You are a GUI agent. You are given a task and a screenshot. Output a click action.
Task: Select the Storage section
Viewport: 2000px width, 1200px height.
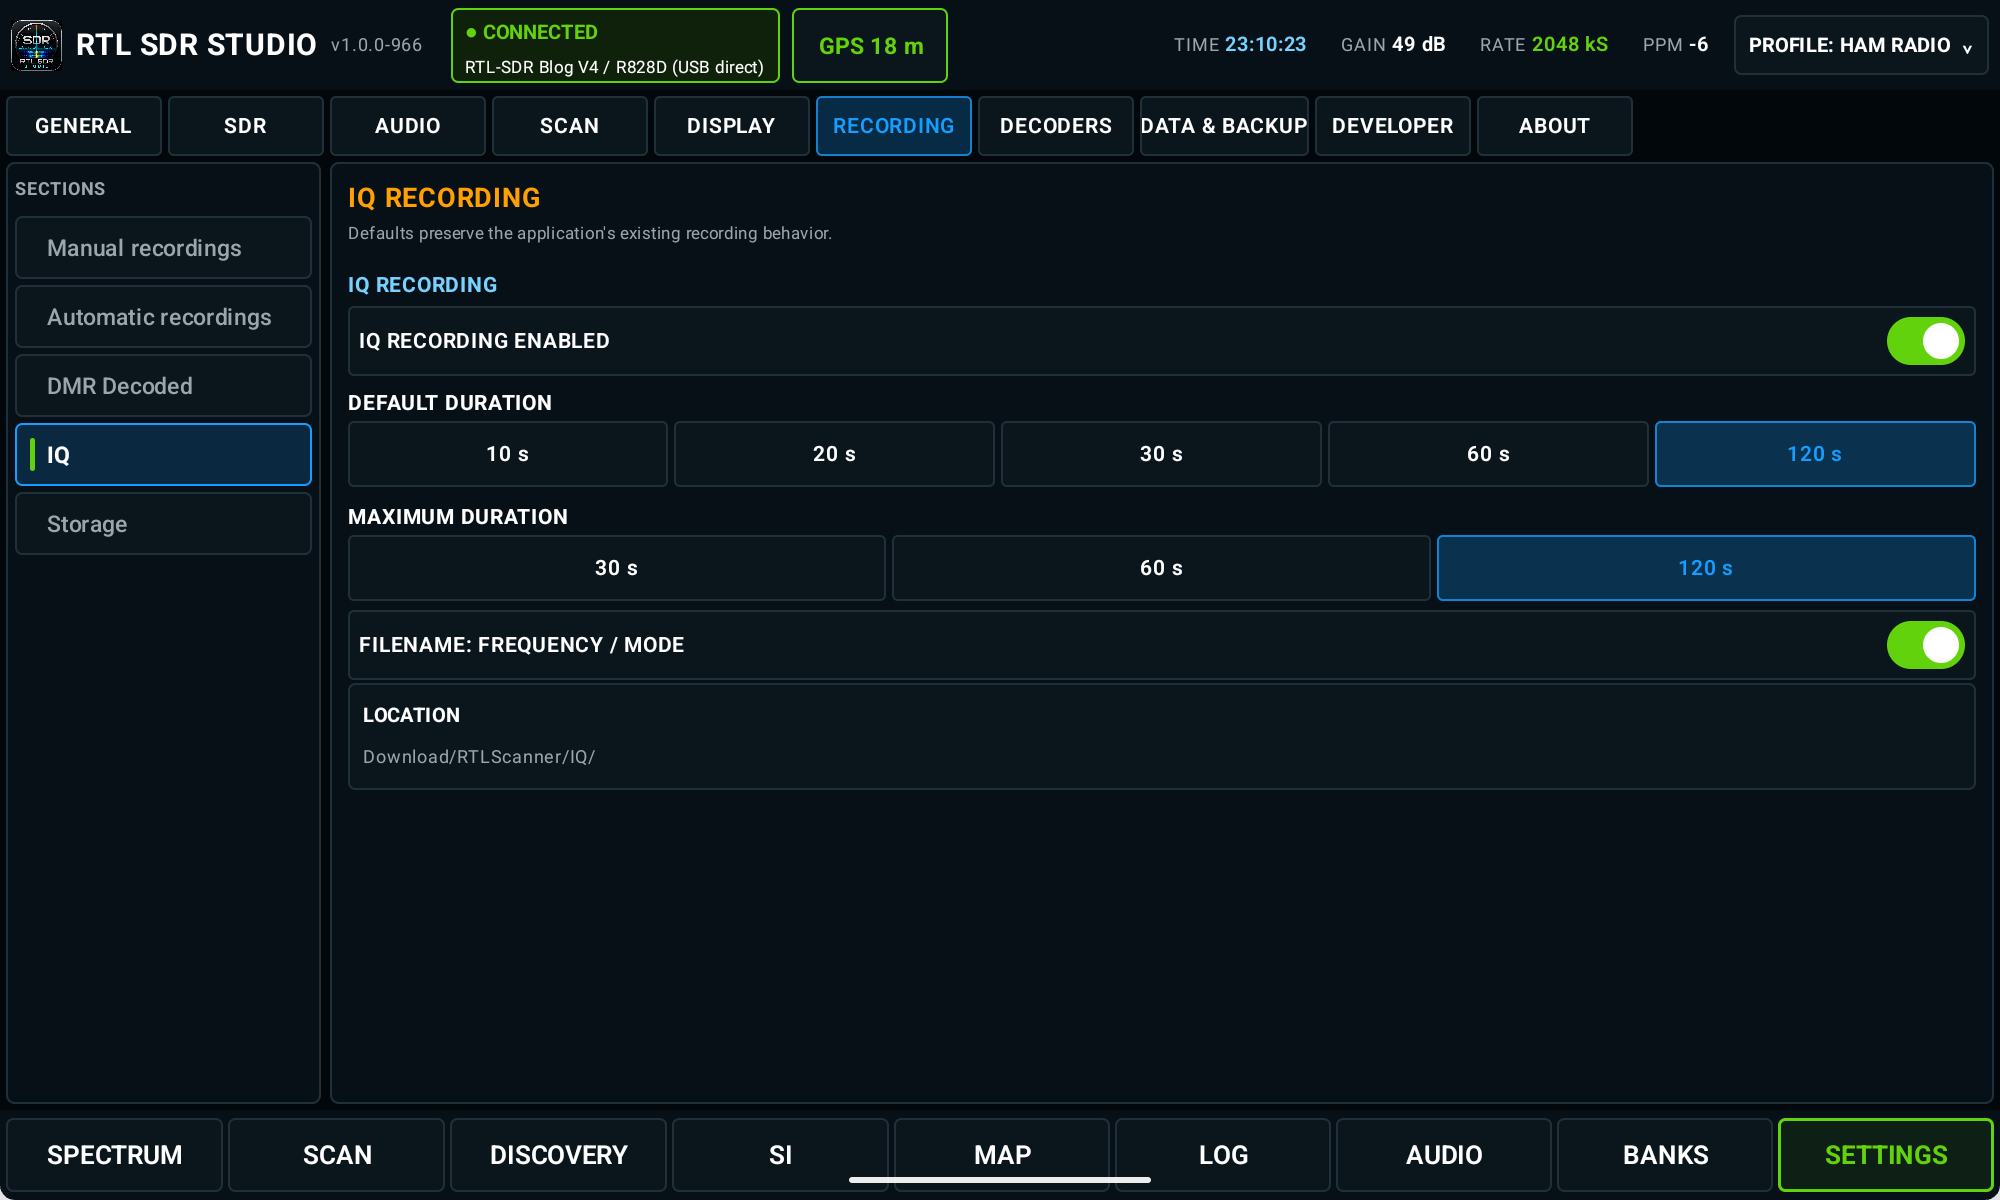163,524
